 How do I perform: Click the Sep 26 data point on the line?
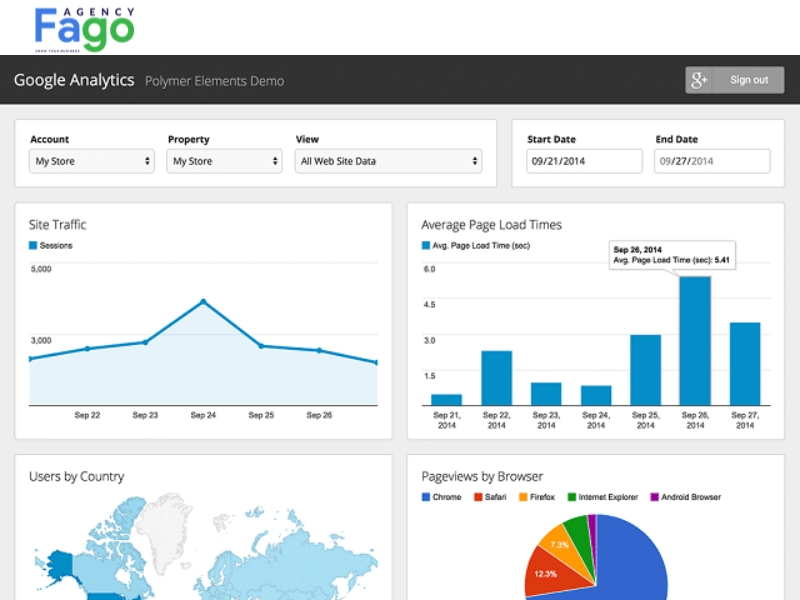(319, 351)
